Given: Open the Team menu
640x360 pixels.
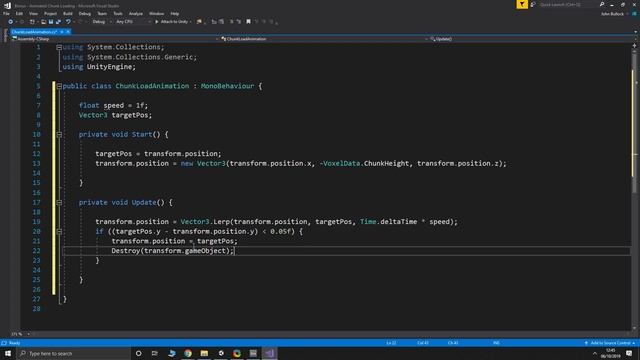Looking at the screenshot, I should pyautogui.click(x=102, y=13).
